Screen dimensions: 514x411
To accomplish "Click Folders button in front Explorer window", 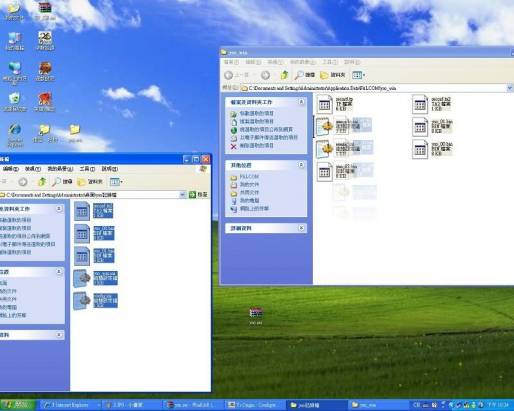I will click(90, 182).
